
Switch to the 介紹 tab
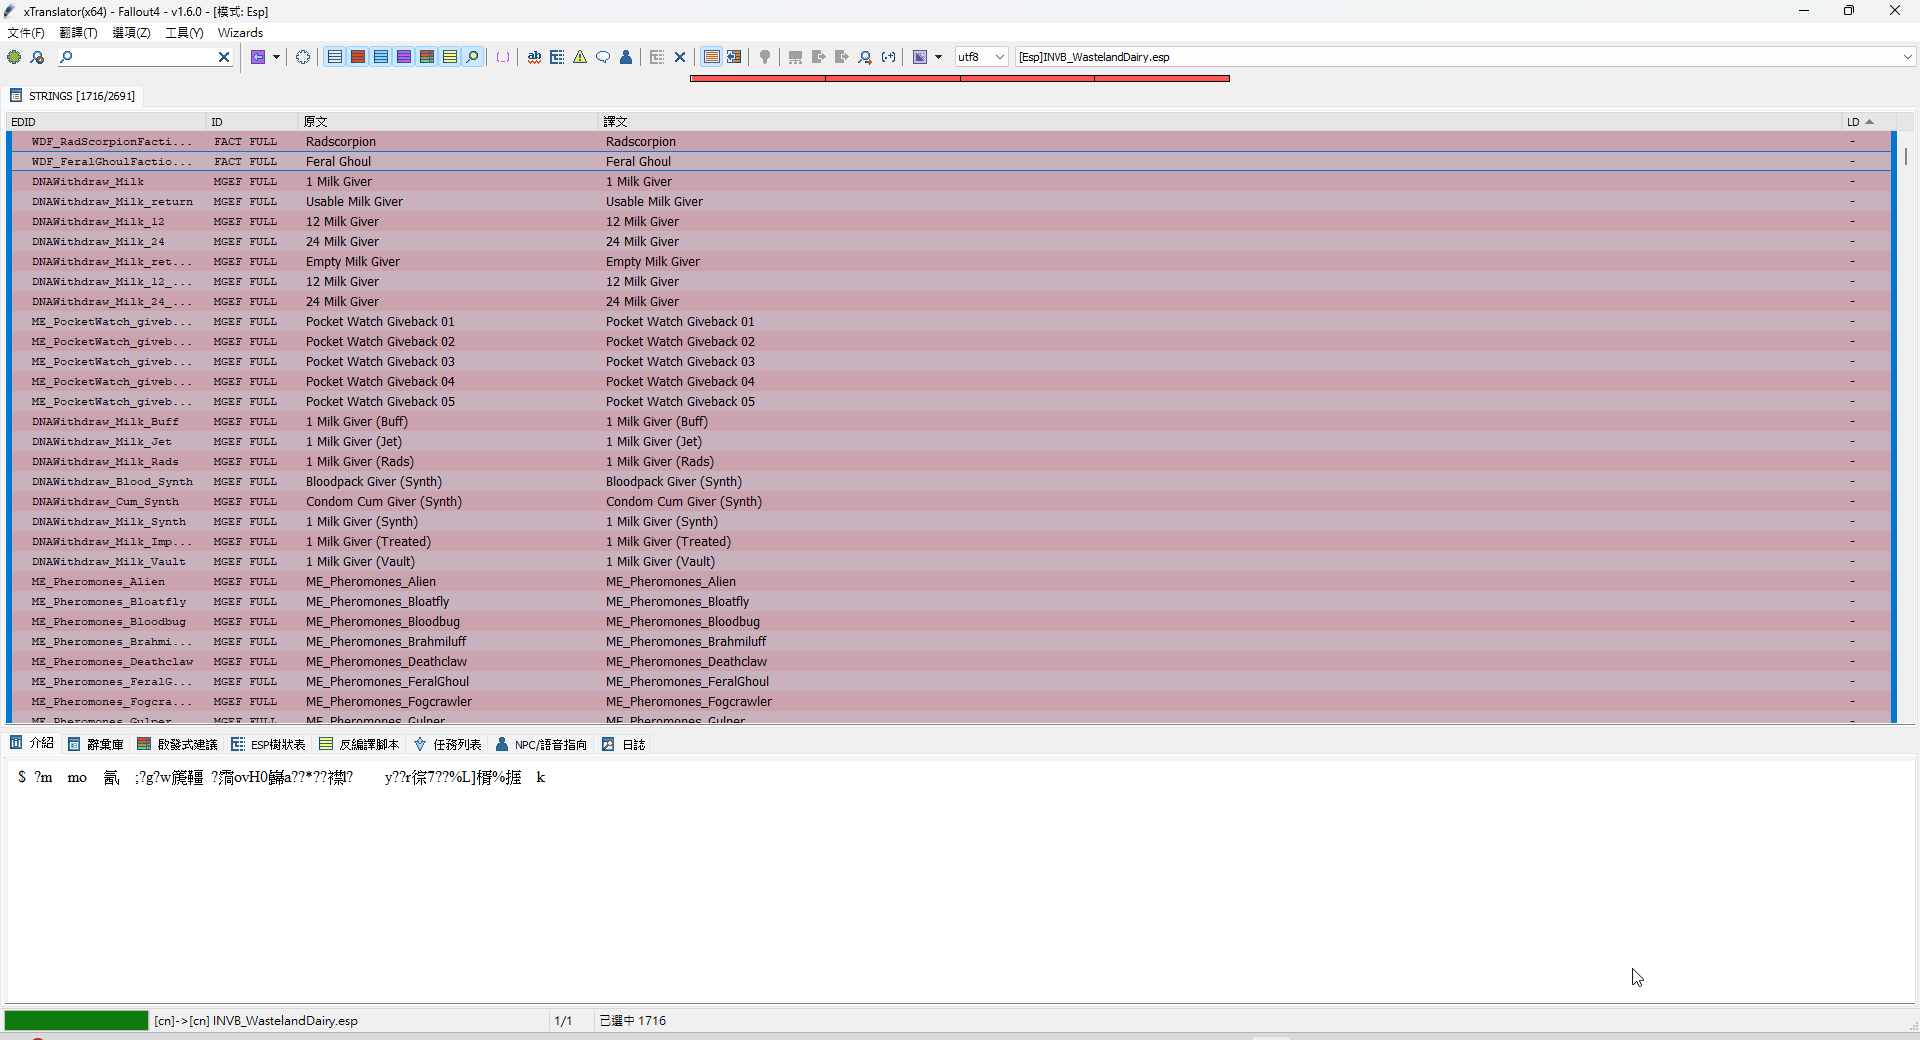coord(32,744)
